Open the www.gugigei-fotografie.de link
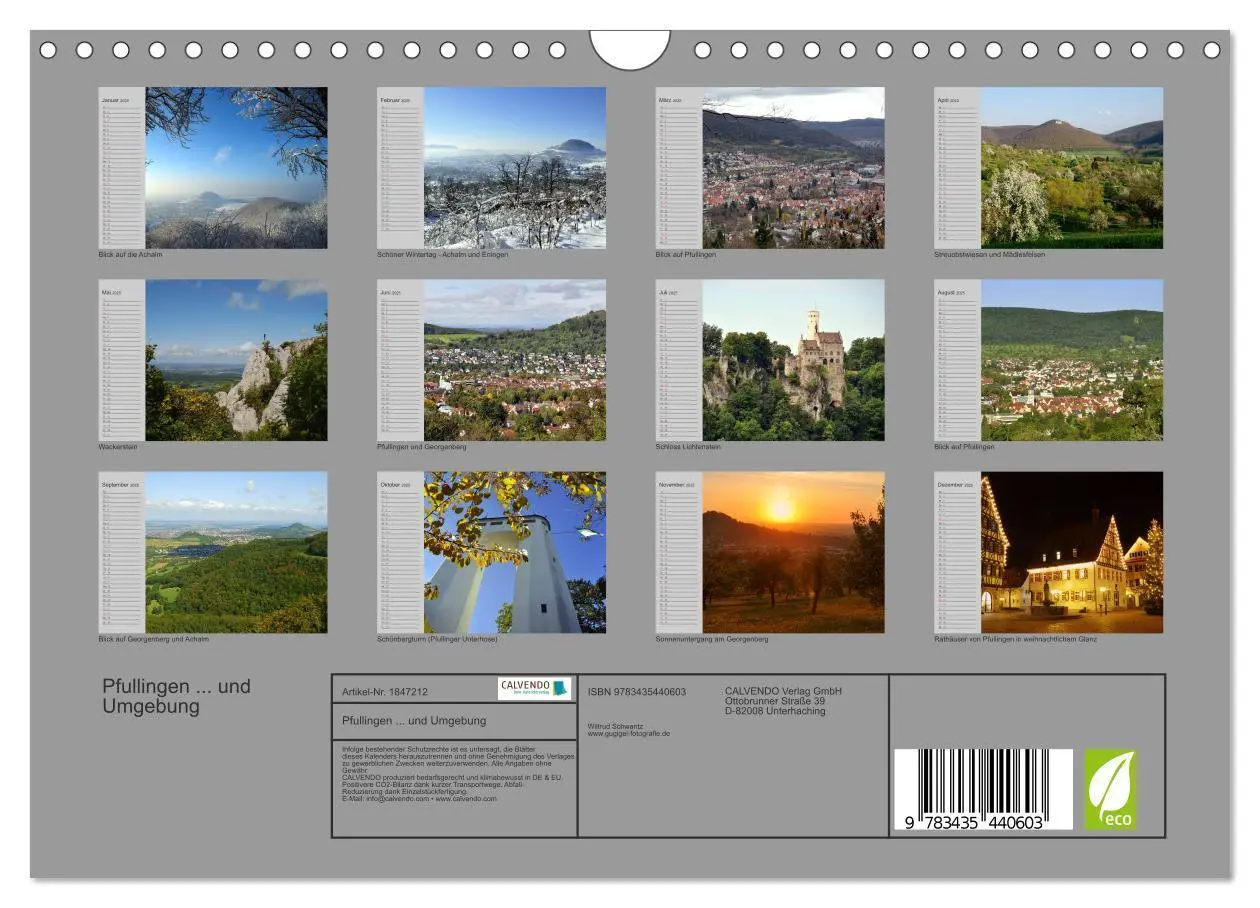 (629, 734)
